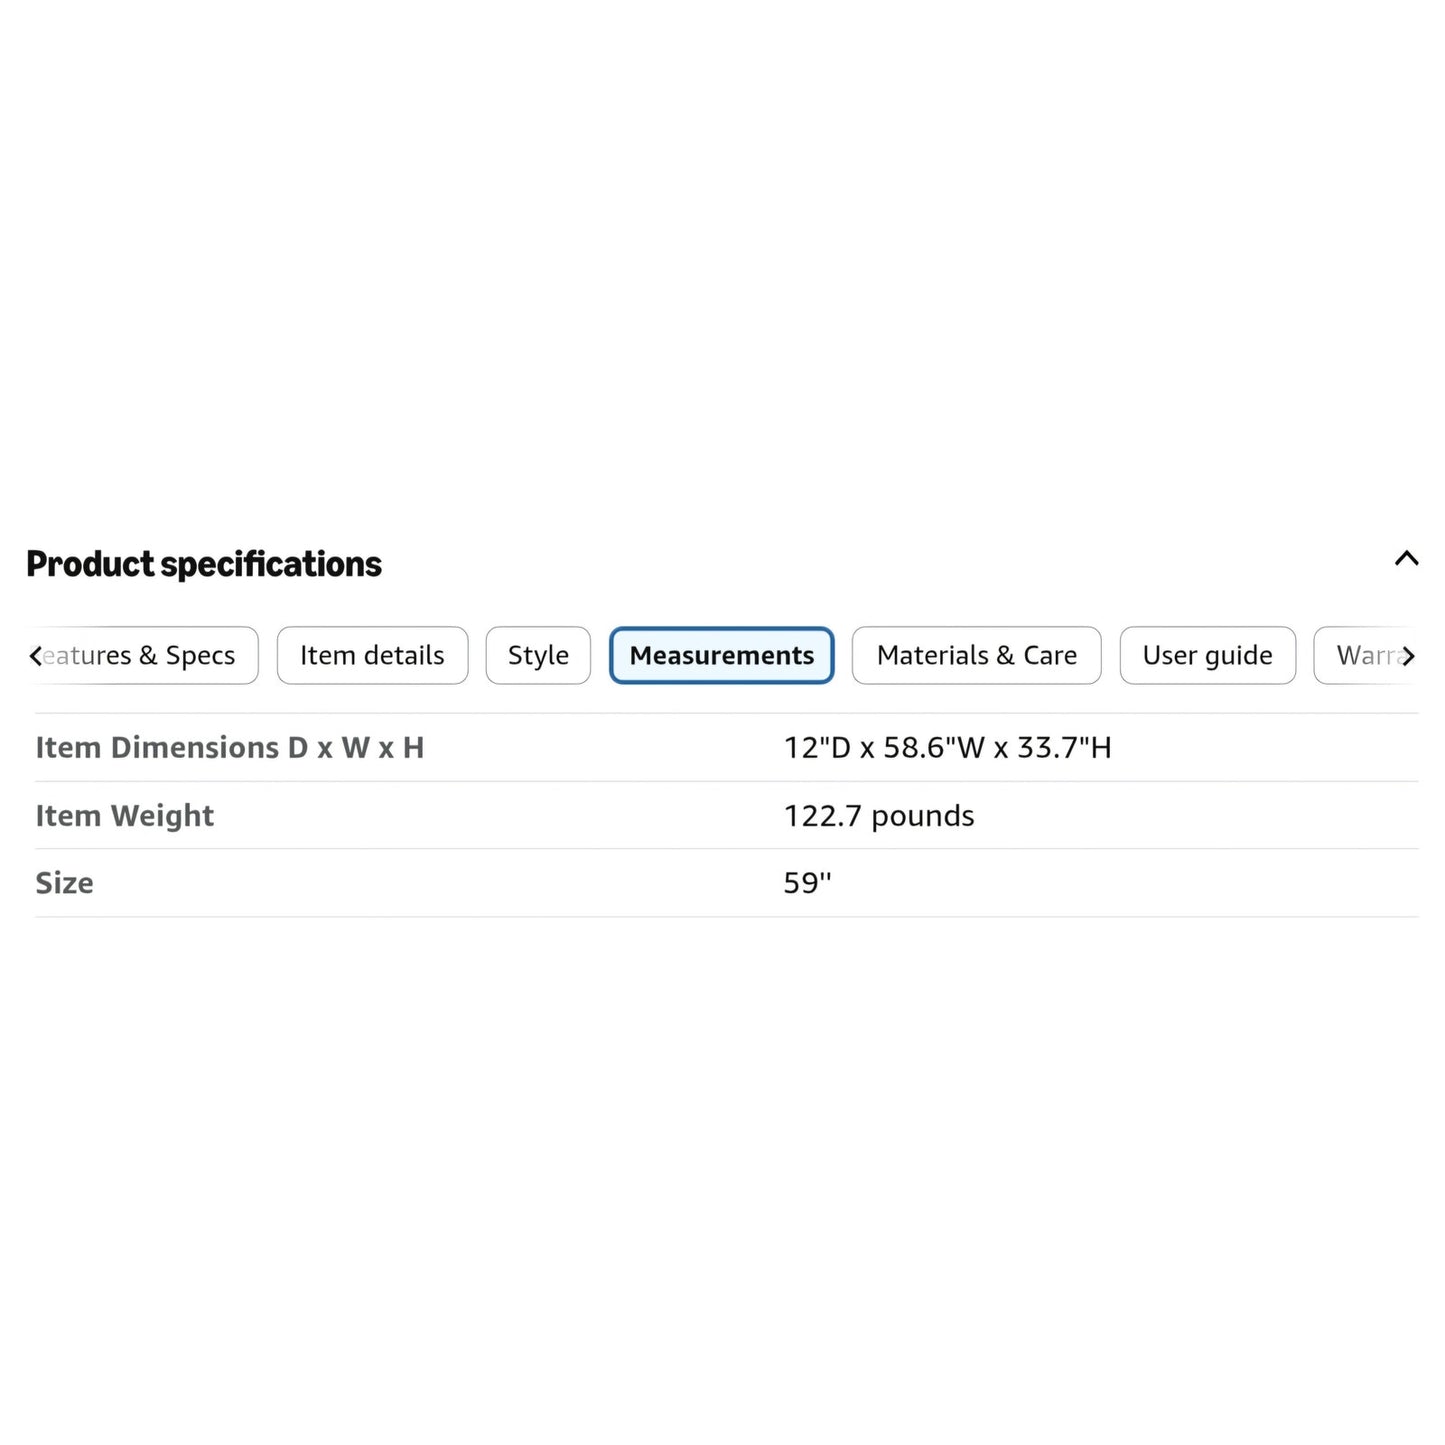Click the 122.7 weight number

point(822,816)
